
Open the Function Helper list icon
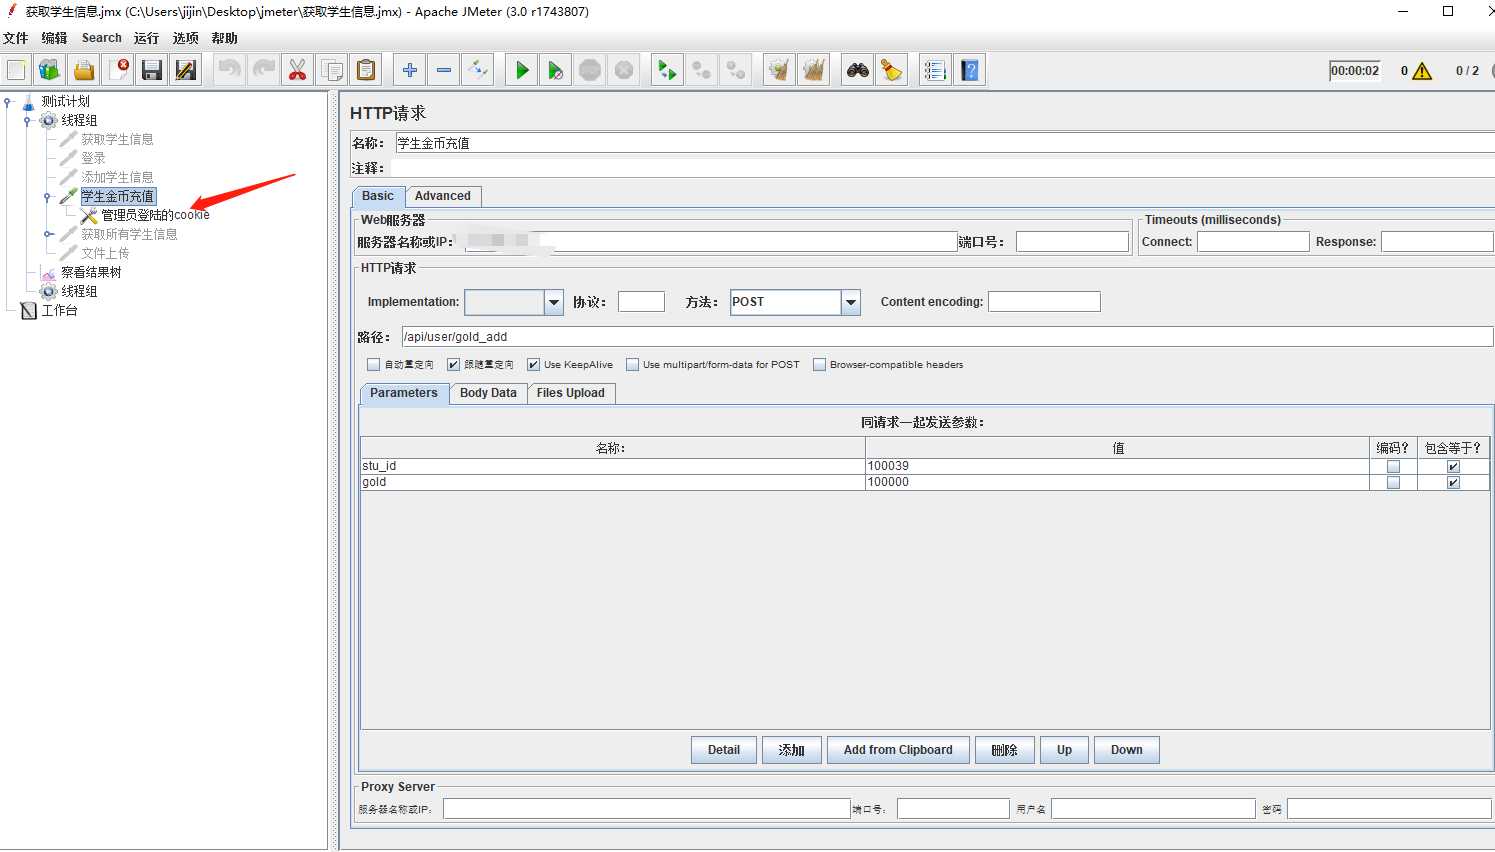(x=935, y=70)
